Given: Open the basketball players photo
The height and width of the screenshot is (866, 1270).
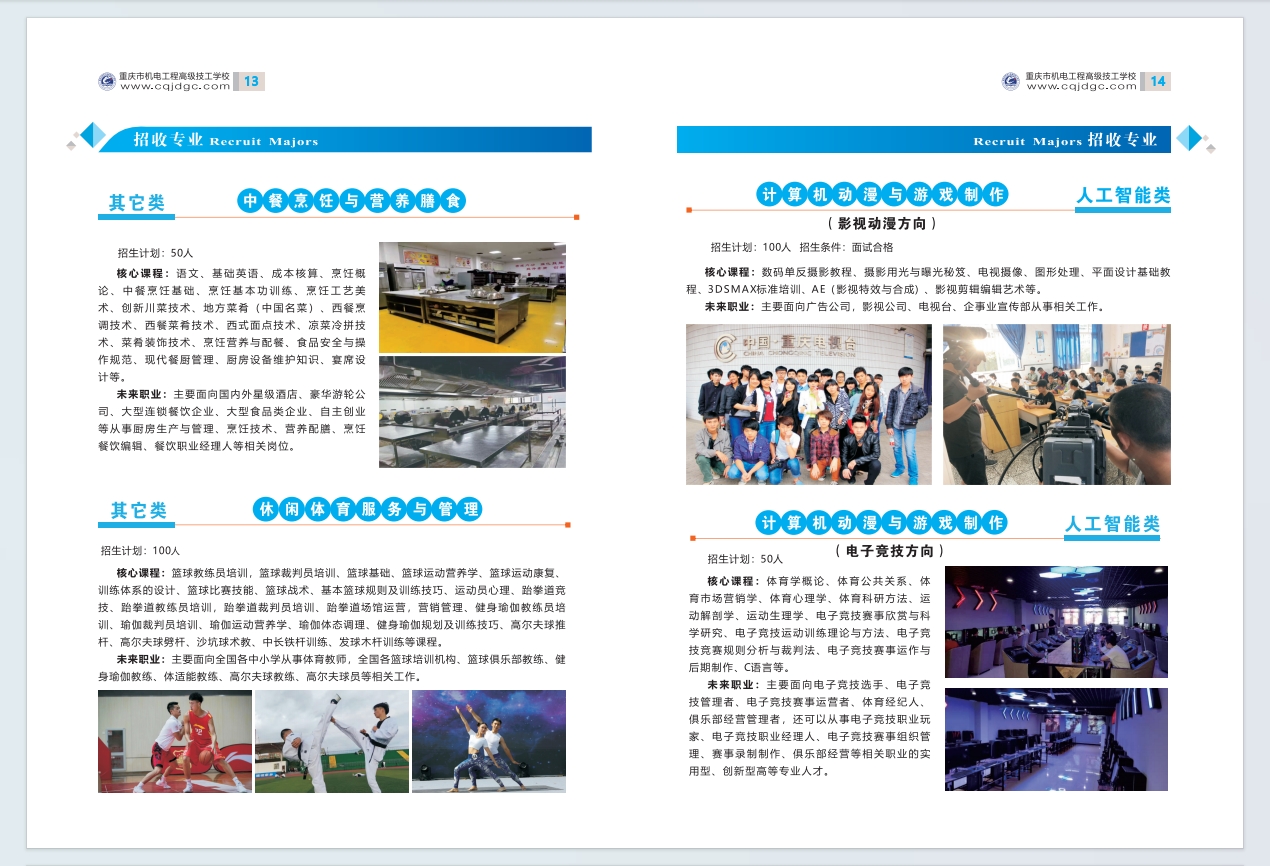Looking at the screenshot, I should pyautogui.click(x=175, y=741).
